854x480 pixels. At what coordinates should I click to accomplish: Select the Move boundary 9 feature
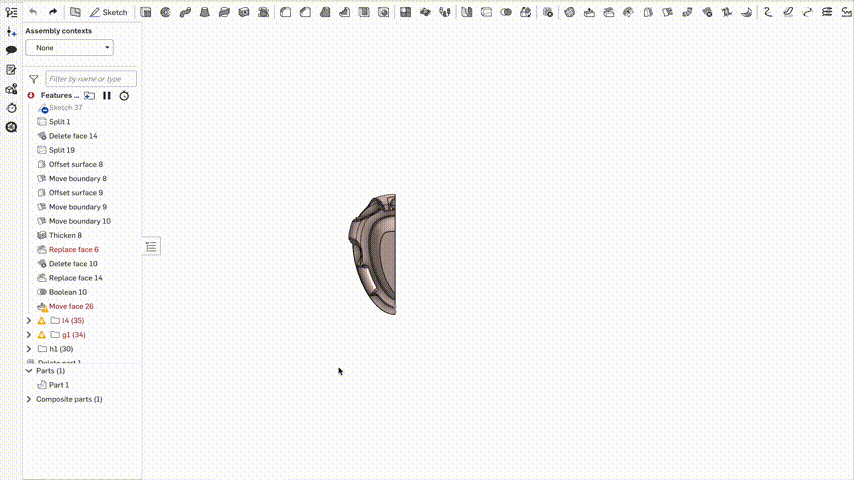77,207
